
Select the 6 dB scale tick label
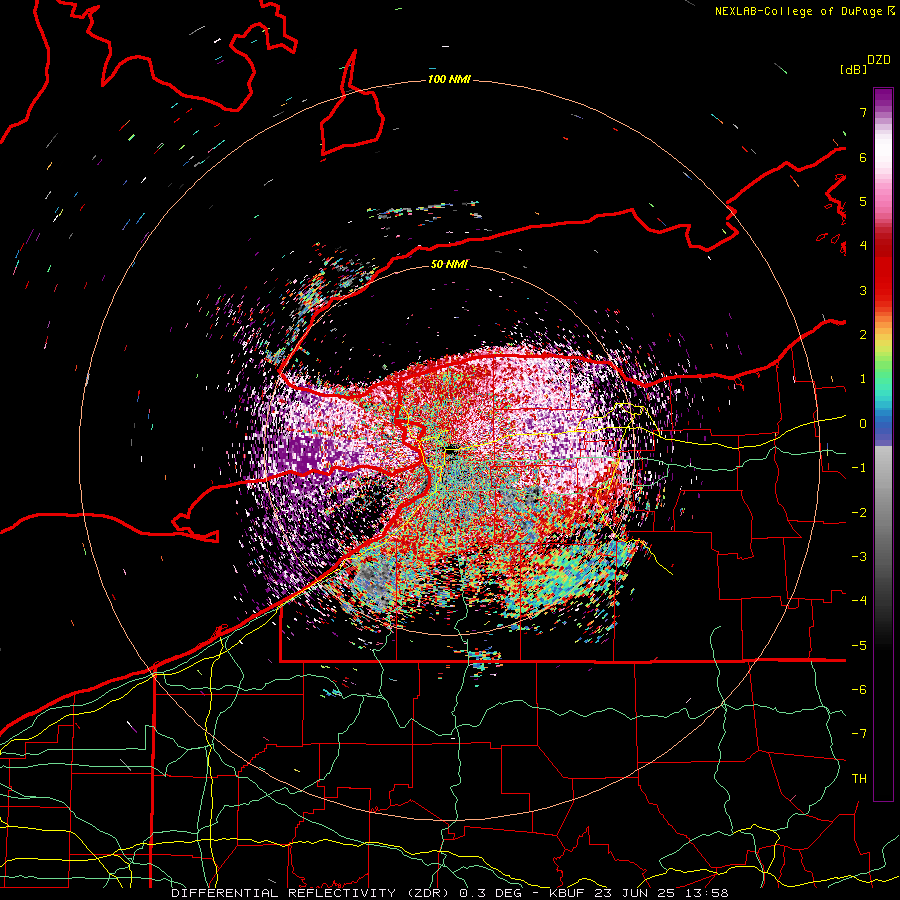click(x=863, y=157)
